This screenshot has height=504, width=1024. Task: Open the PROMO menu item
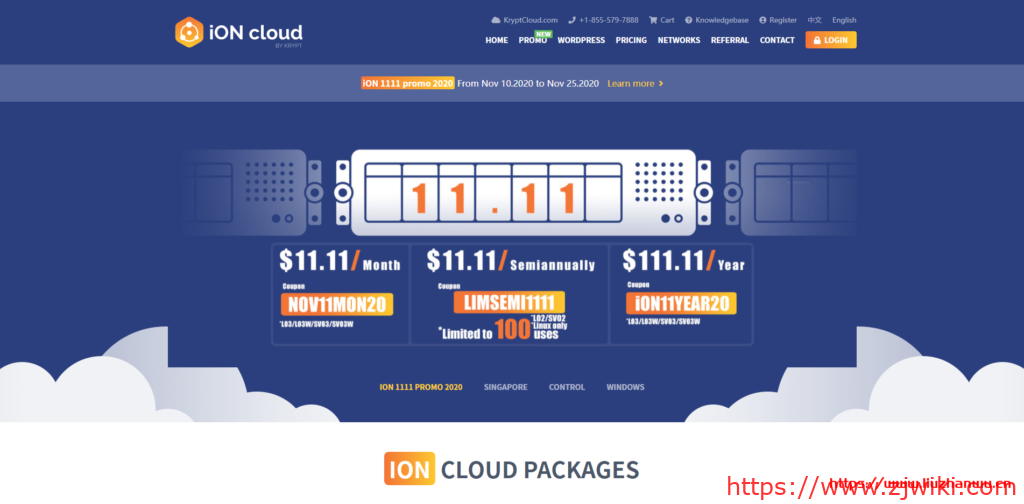532,41
